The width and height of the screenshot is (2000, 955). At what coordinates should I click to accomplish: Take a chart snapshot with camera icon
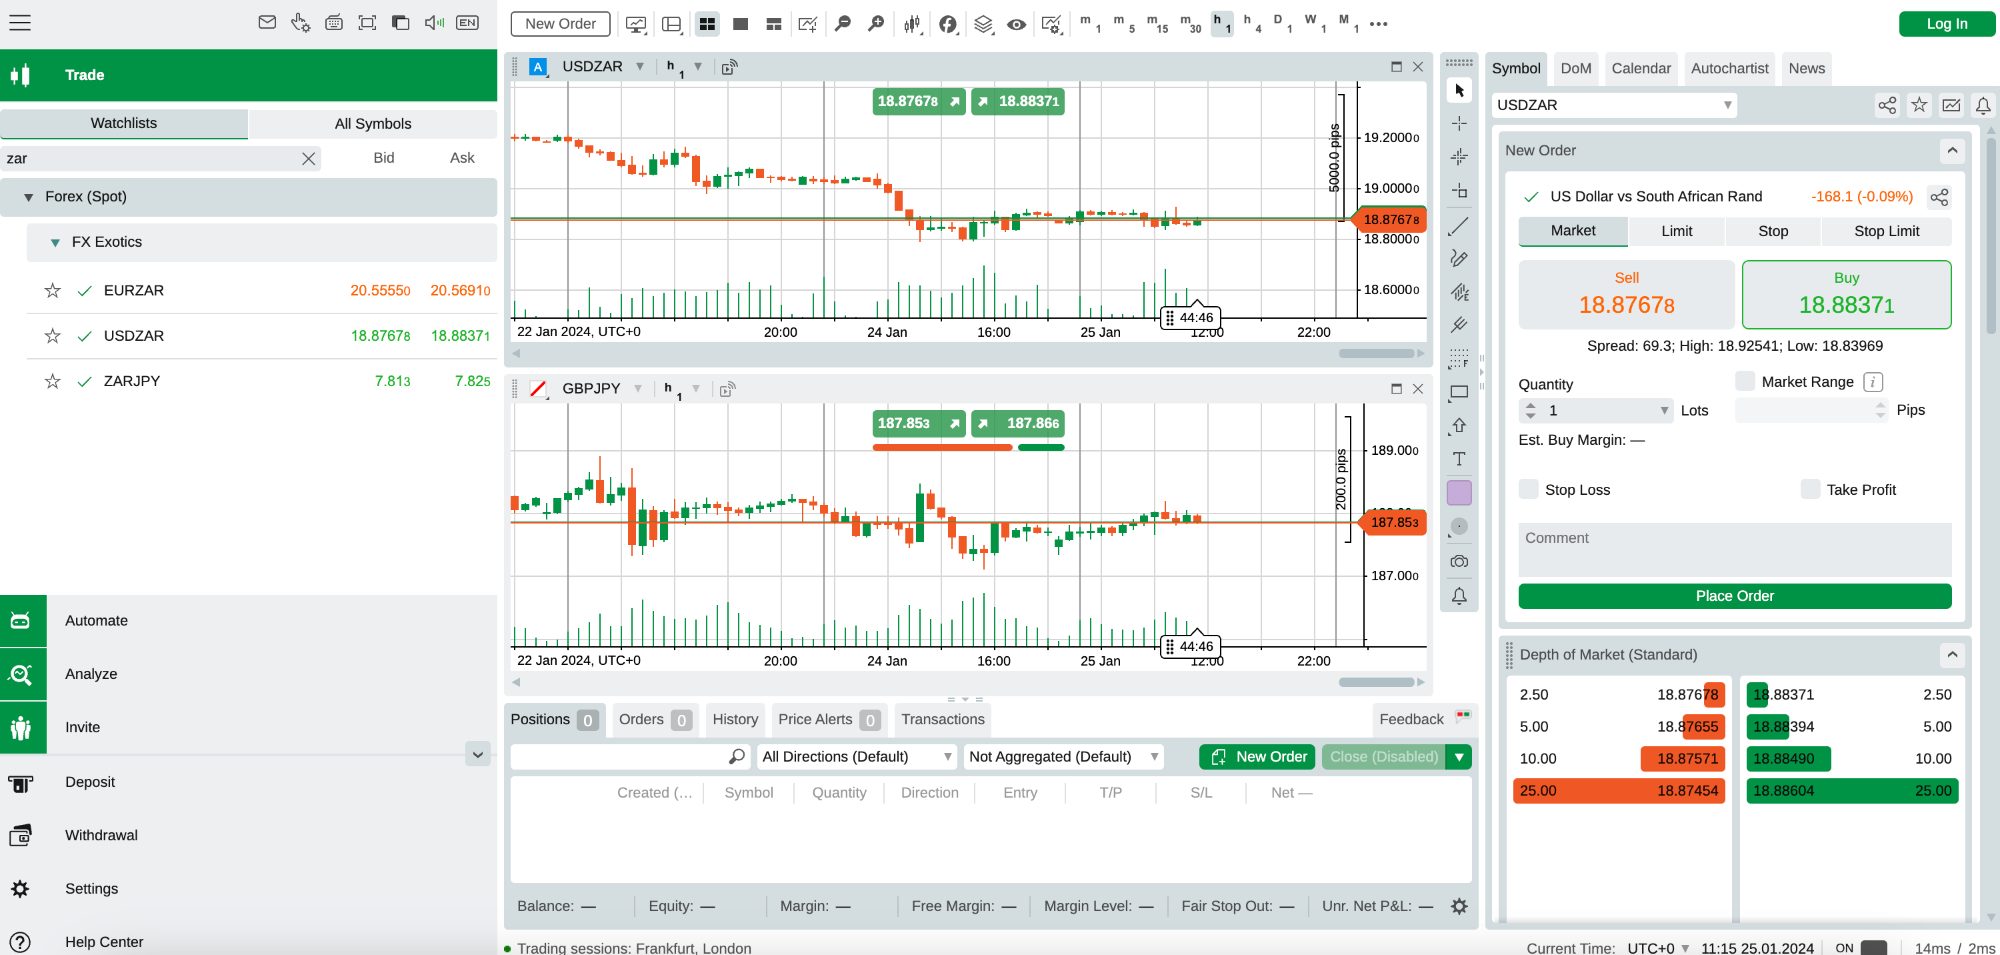tap(1459, 562)
